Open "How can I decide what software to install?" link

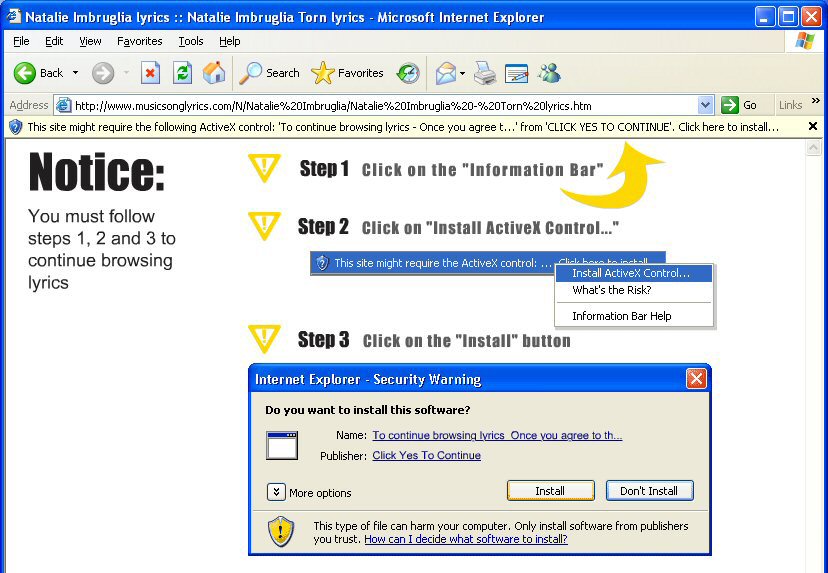coord(465,539)
